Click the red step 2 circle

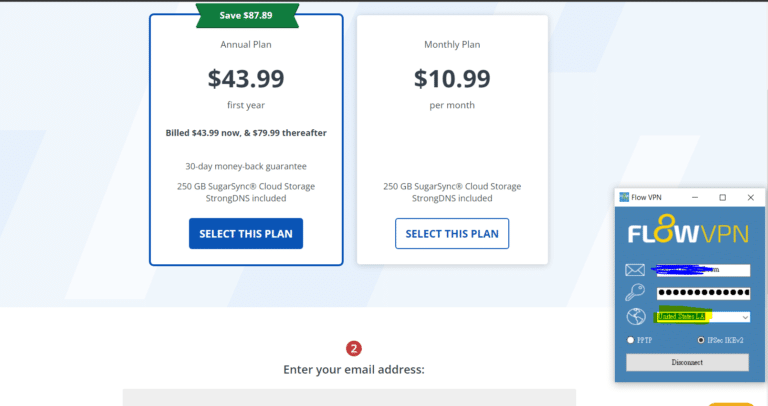(353, 349)
